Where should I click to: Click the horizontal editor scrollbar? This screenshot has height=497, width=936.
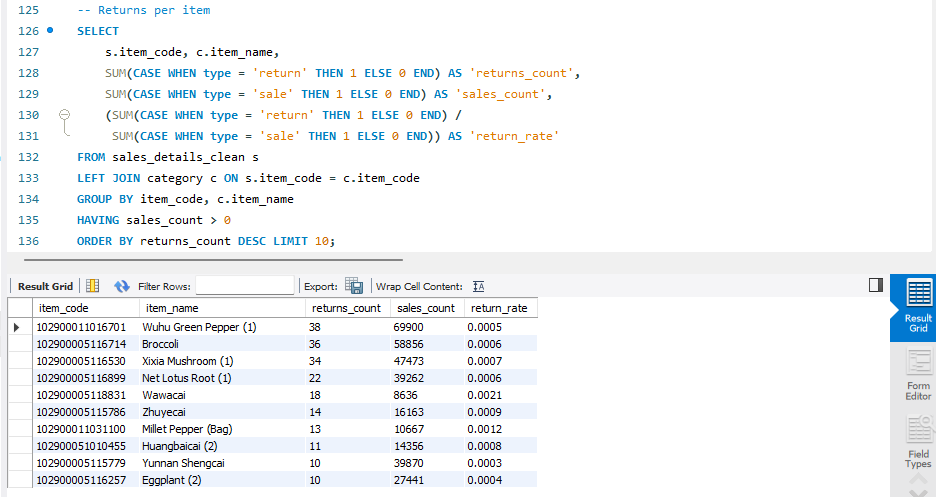coord(213,260)
